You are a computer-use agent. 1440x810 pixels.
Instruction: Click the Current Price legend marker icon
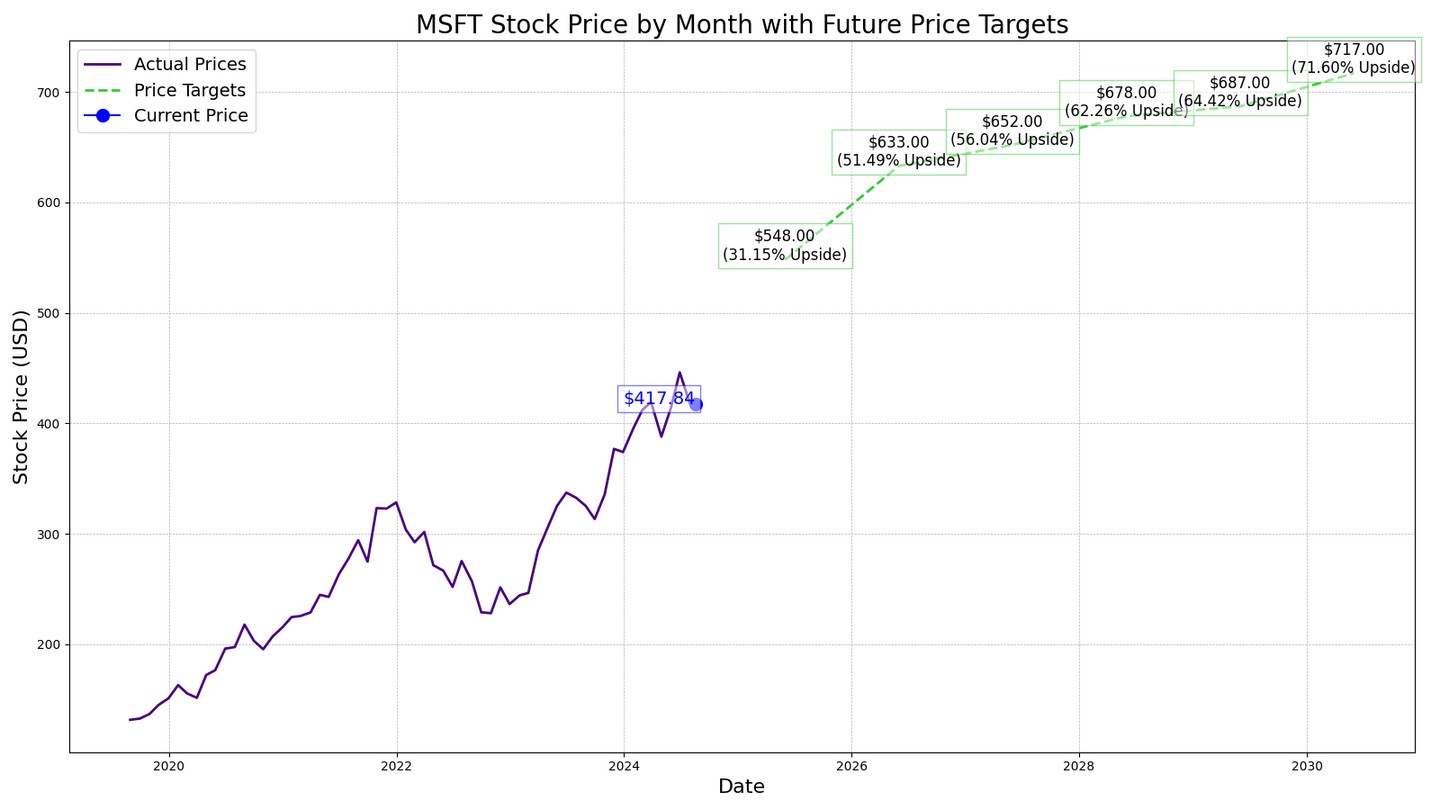pos(103,116)
